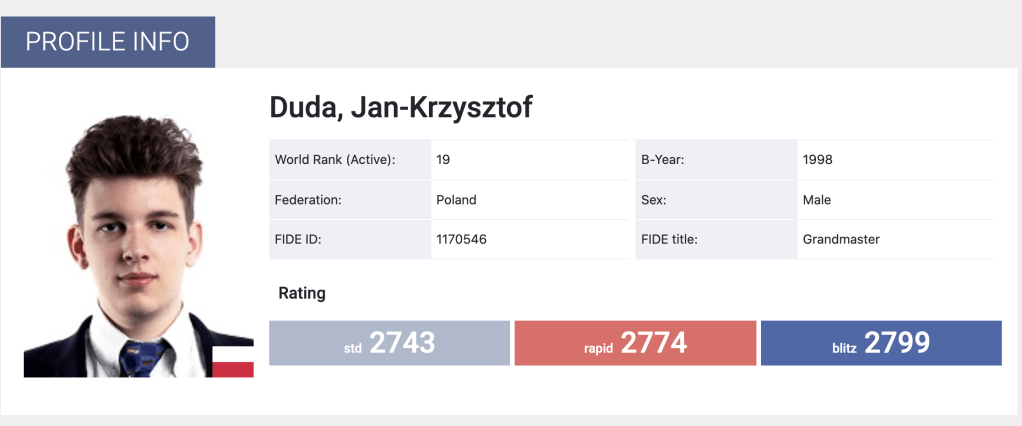
Task: Open the PROFILE INFO tab
Action: point(107,42)
